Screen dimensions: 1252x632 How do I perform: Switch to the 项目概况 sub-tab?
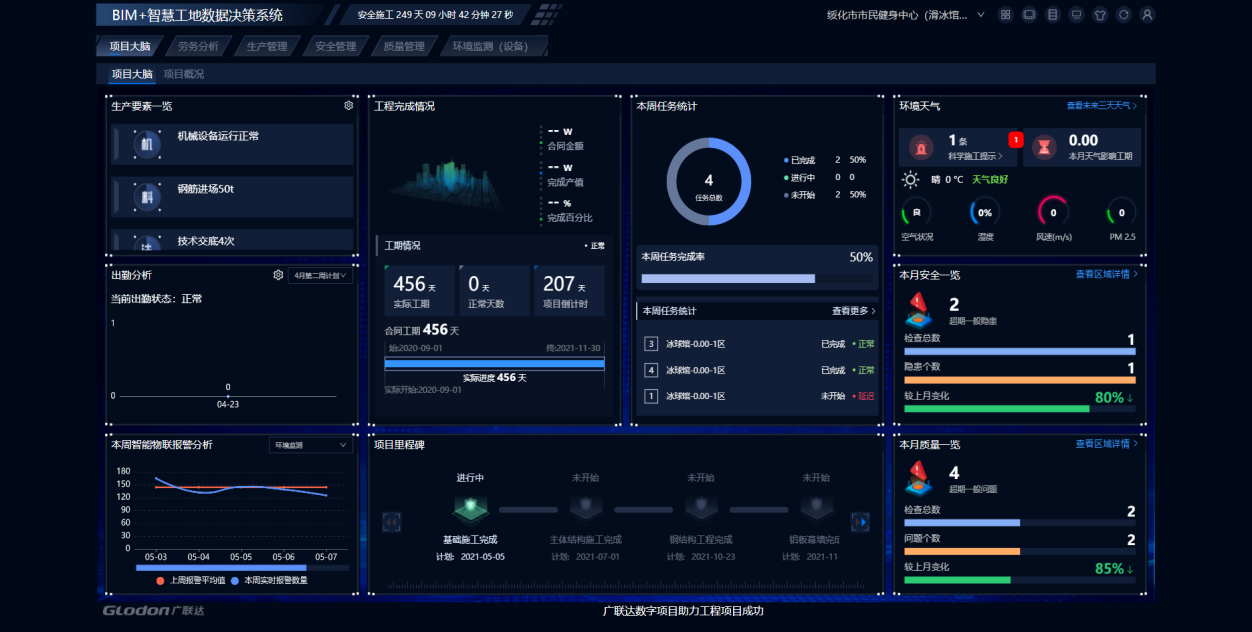[x=184, y=74]
